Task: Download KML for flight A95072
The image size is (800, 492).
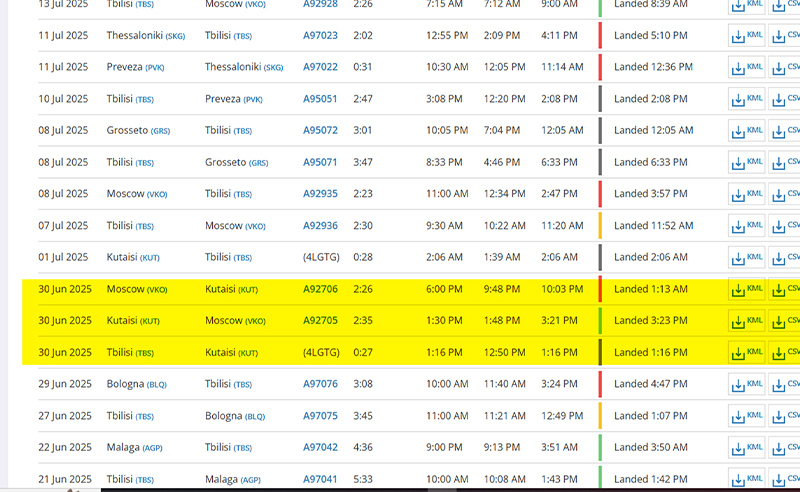Action: tap(746, 131)
